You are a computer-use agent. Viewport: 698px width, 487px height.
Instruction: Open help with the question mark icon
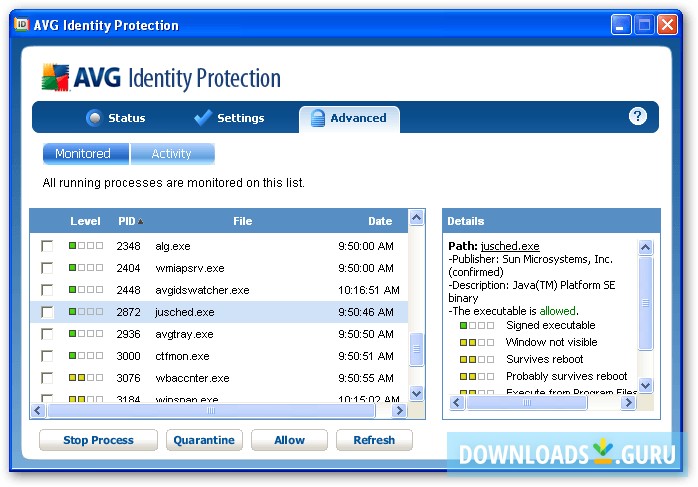[x=637, y=117]
